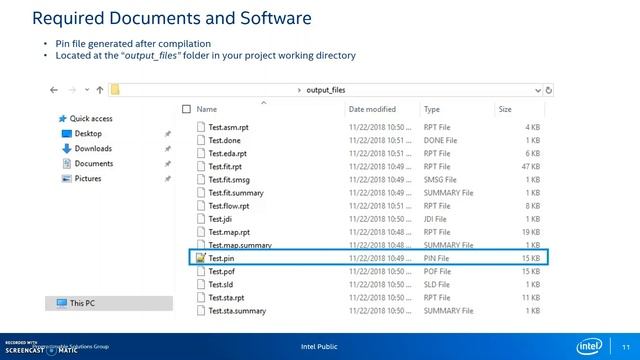
Task: Select the Test.jdi file
Action: click(x=220, y=219)
